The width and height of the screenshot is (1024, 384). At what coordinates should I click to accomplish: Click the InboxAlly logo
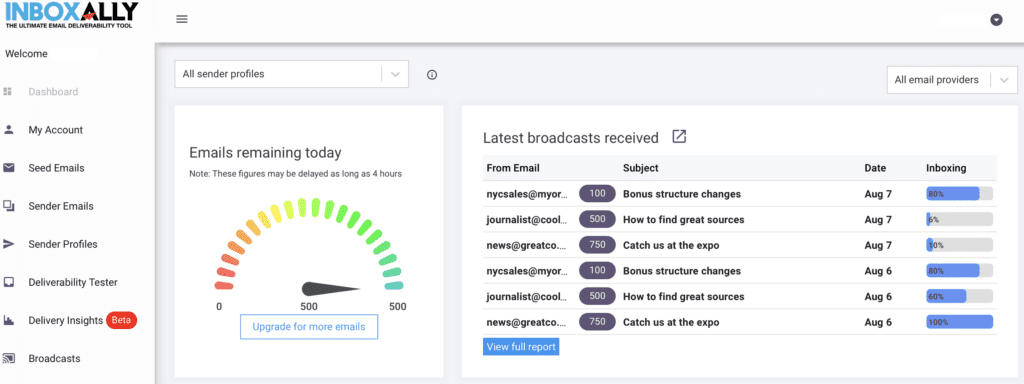[72, 14]
